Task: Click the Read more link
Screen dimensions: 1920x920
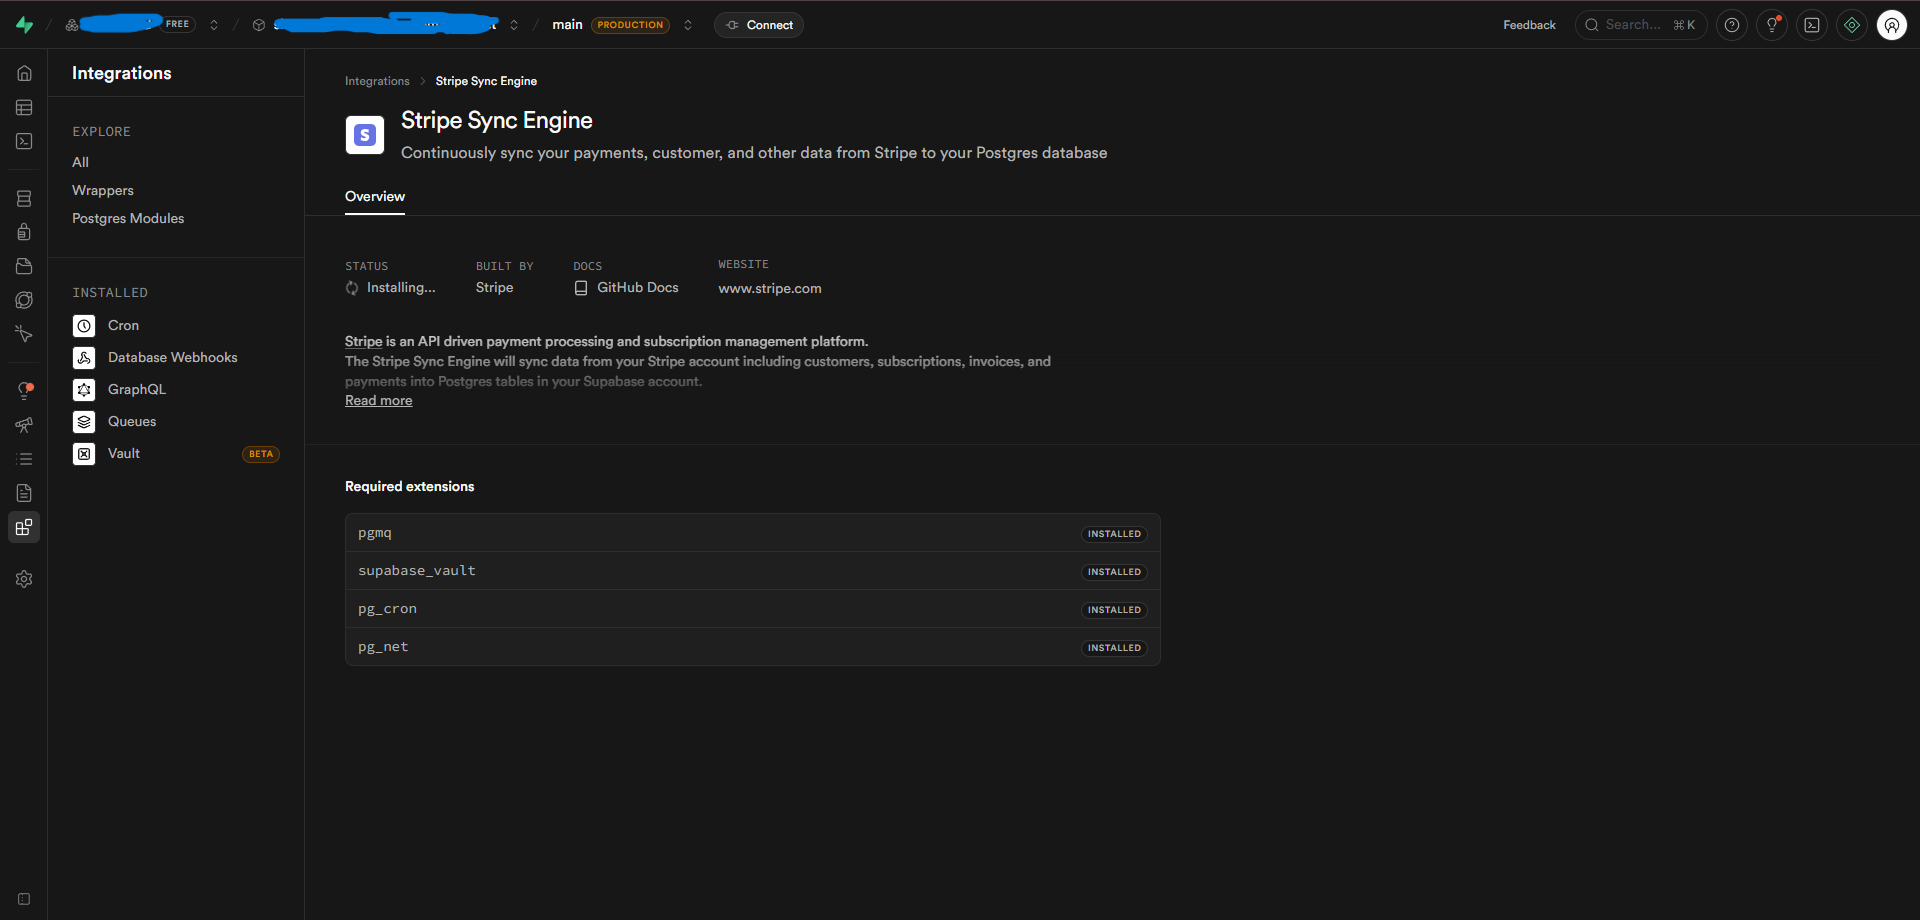Action: pyautogui.click(x=378, y=400)
